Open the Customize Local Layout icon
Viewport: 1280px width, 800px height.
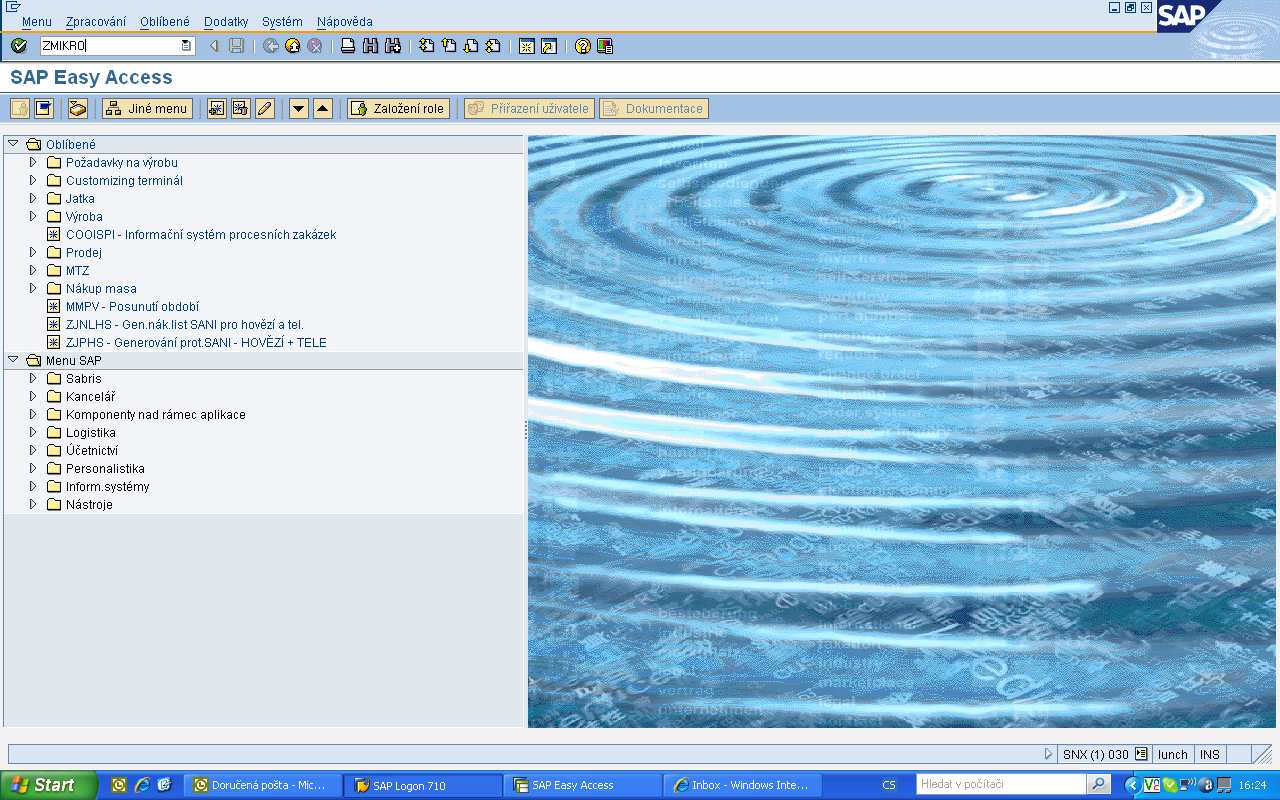pos(605,46)
